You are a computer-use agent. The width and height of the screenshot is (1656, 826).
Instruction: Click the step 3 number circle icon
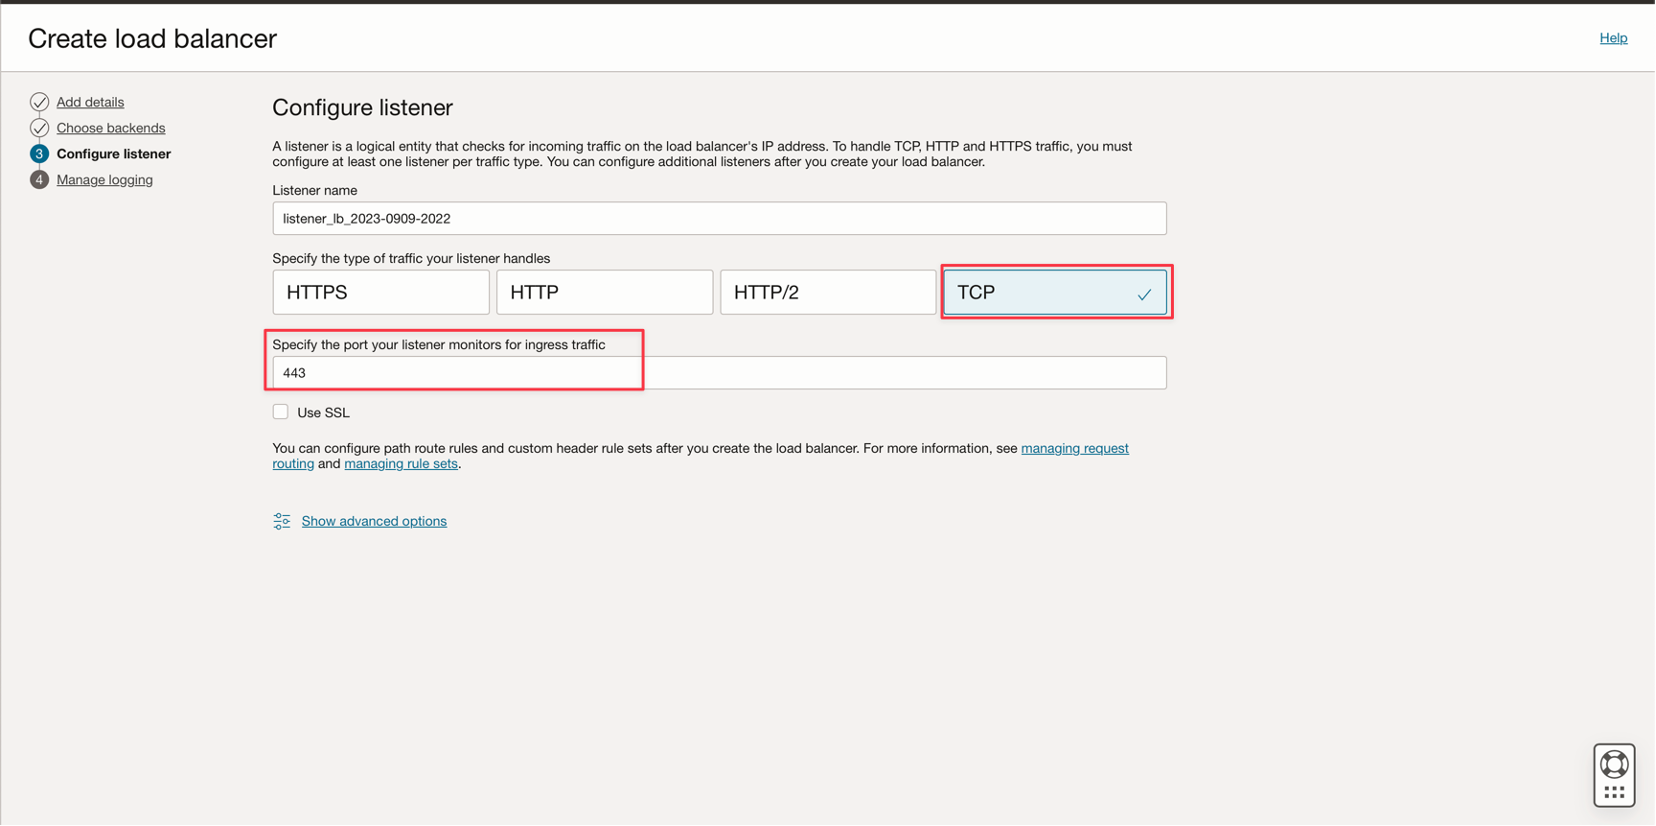pos(39,154)
